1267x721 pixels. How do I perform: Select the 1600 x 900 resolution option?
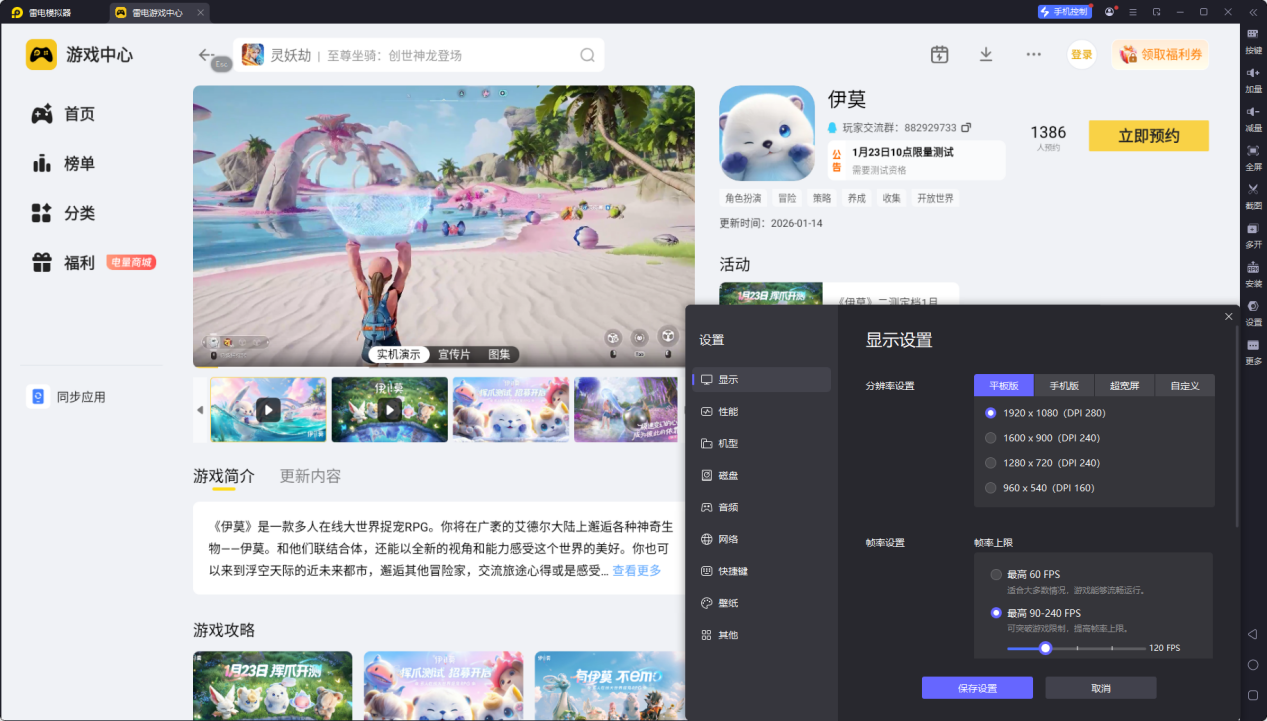point(1042,438)
